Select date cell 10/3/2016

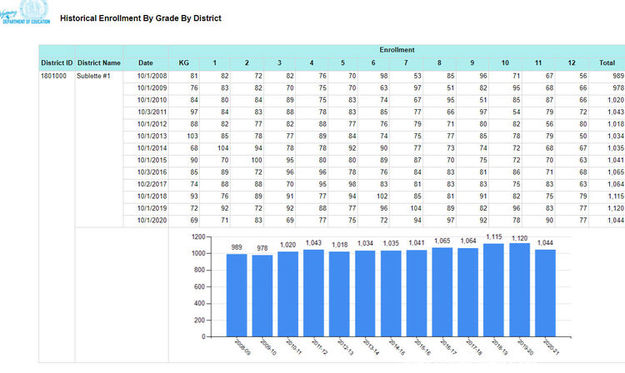pyautogui.click(x=152, y=172)
